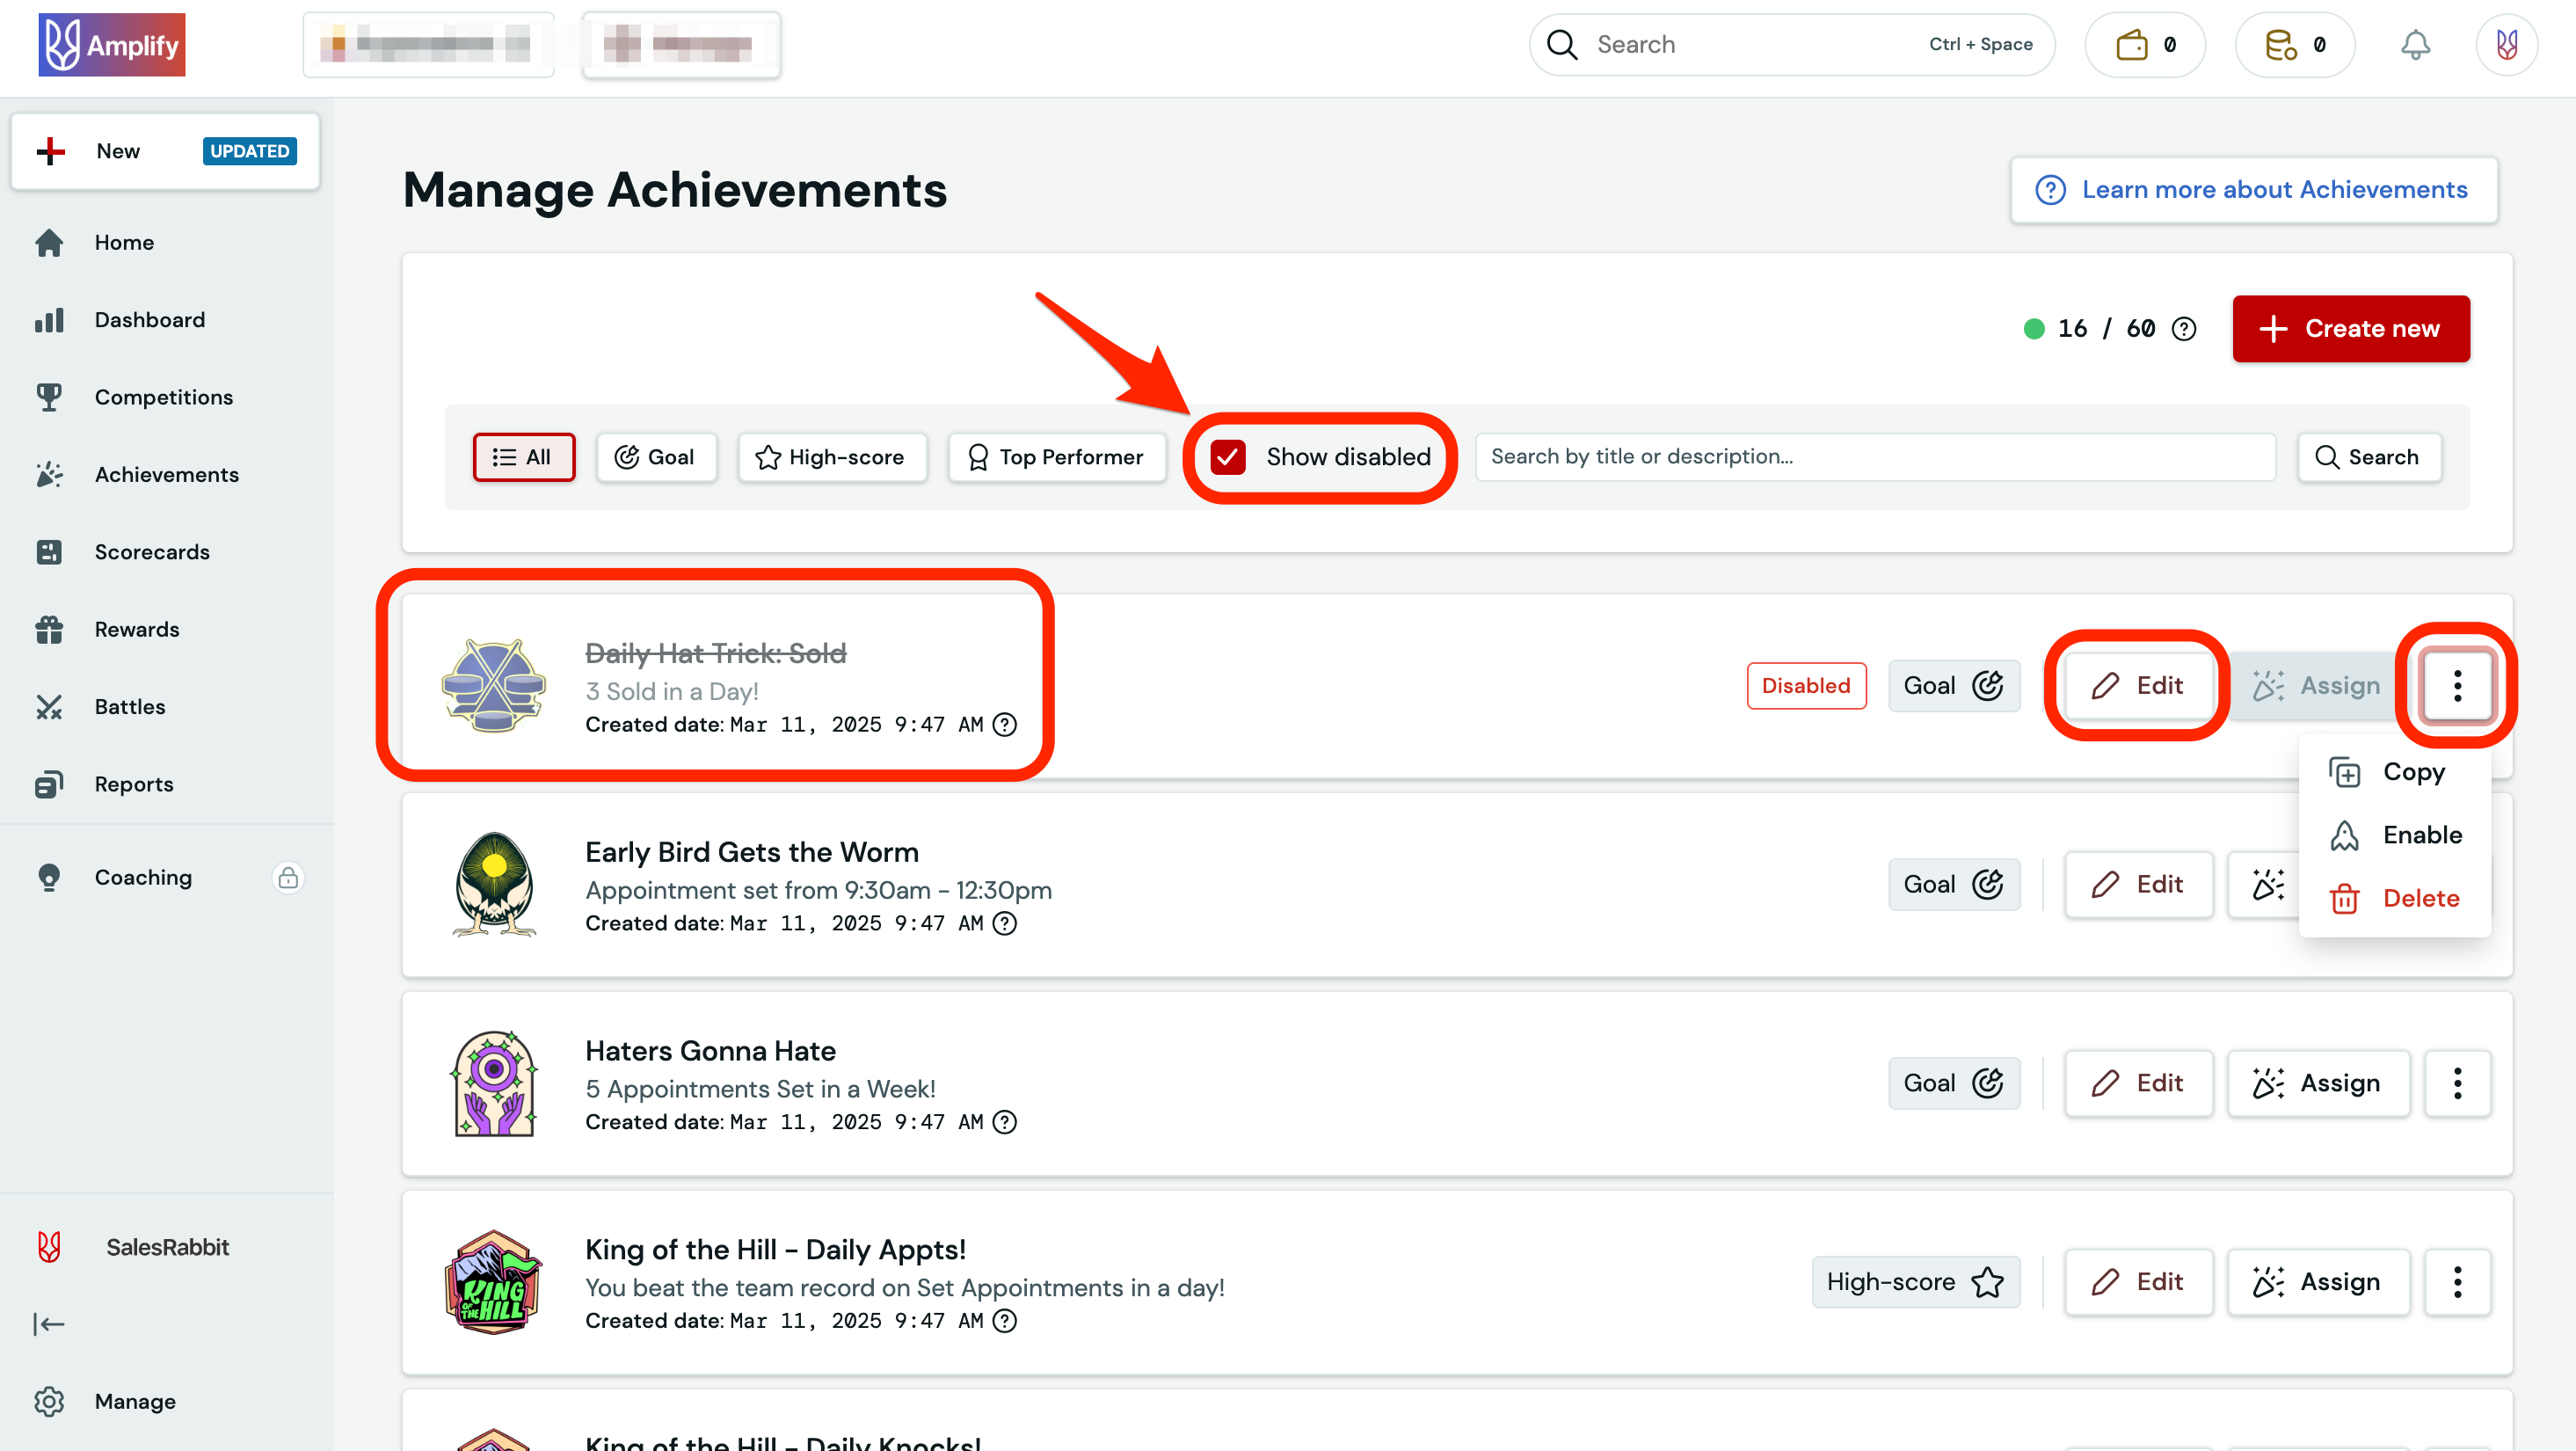The width and height of the screenshot is (2576, 1451).
Task: Click the wallet balance icon
Action: click(2132, 45)
